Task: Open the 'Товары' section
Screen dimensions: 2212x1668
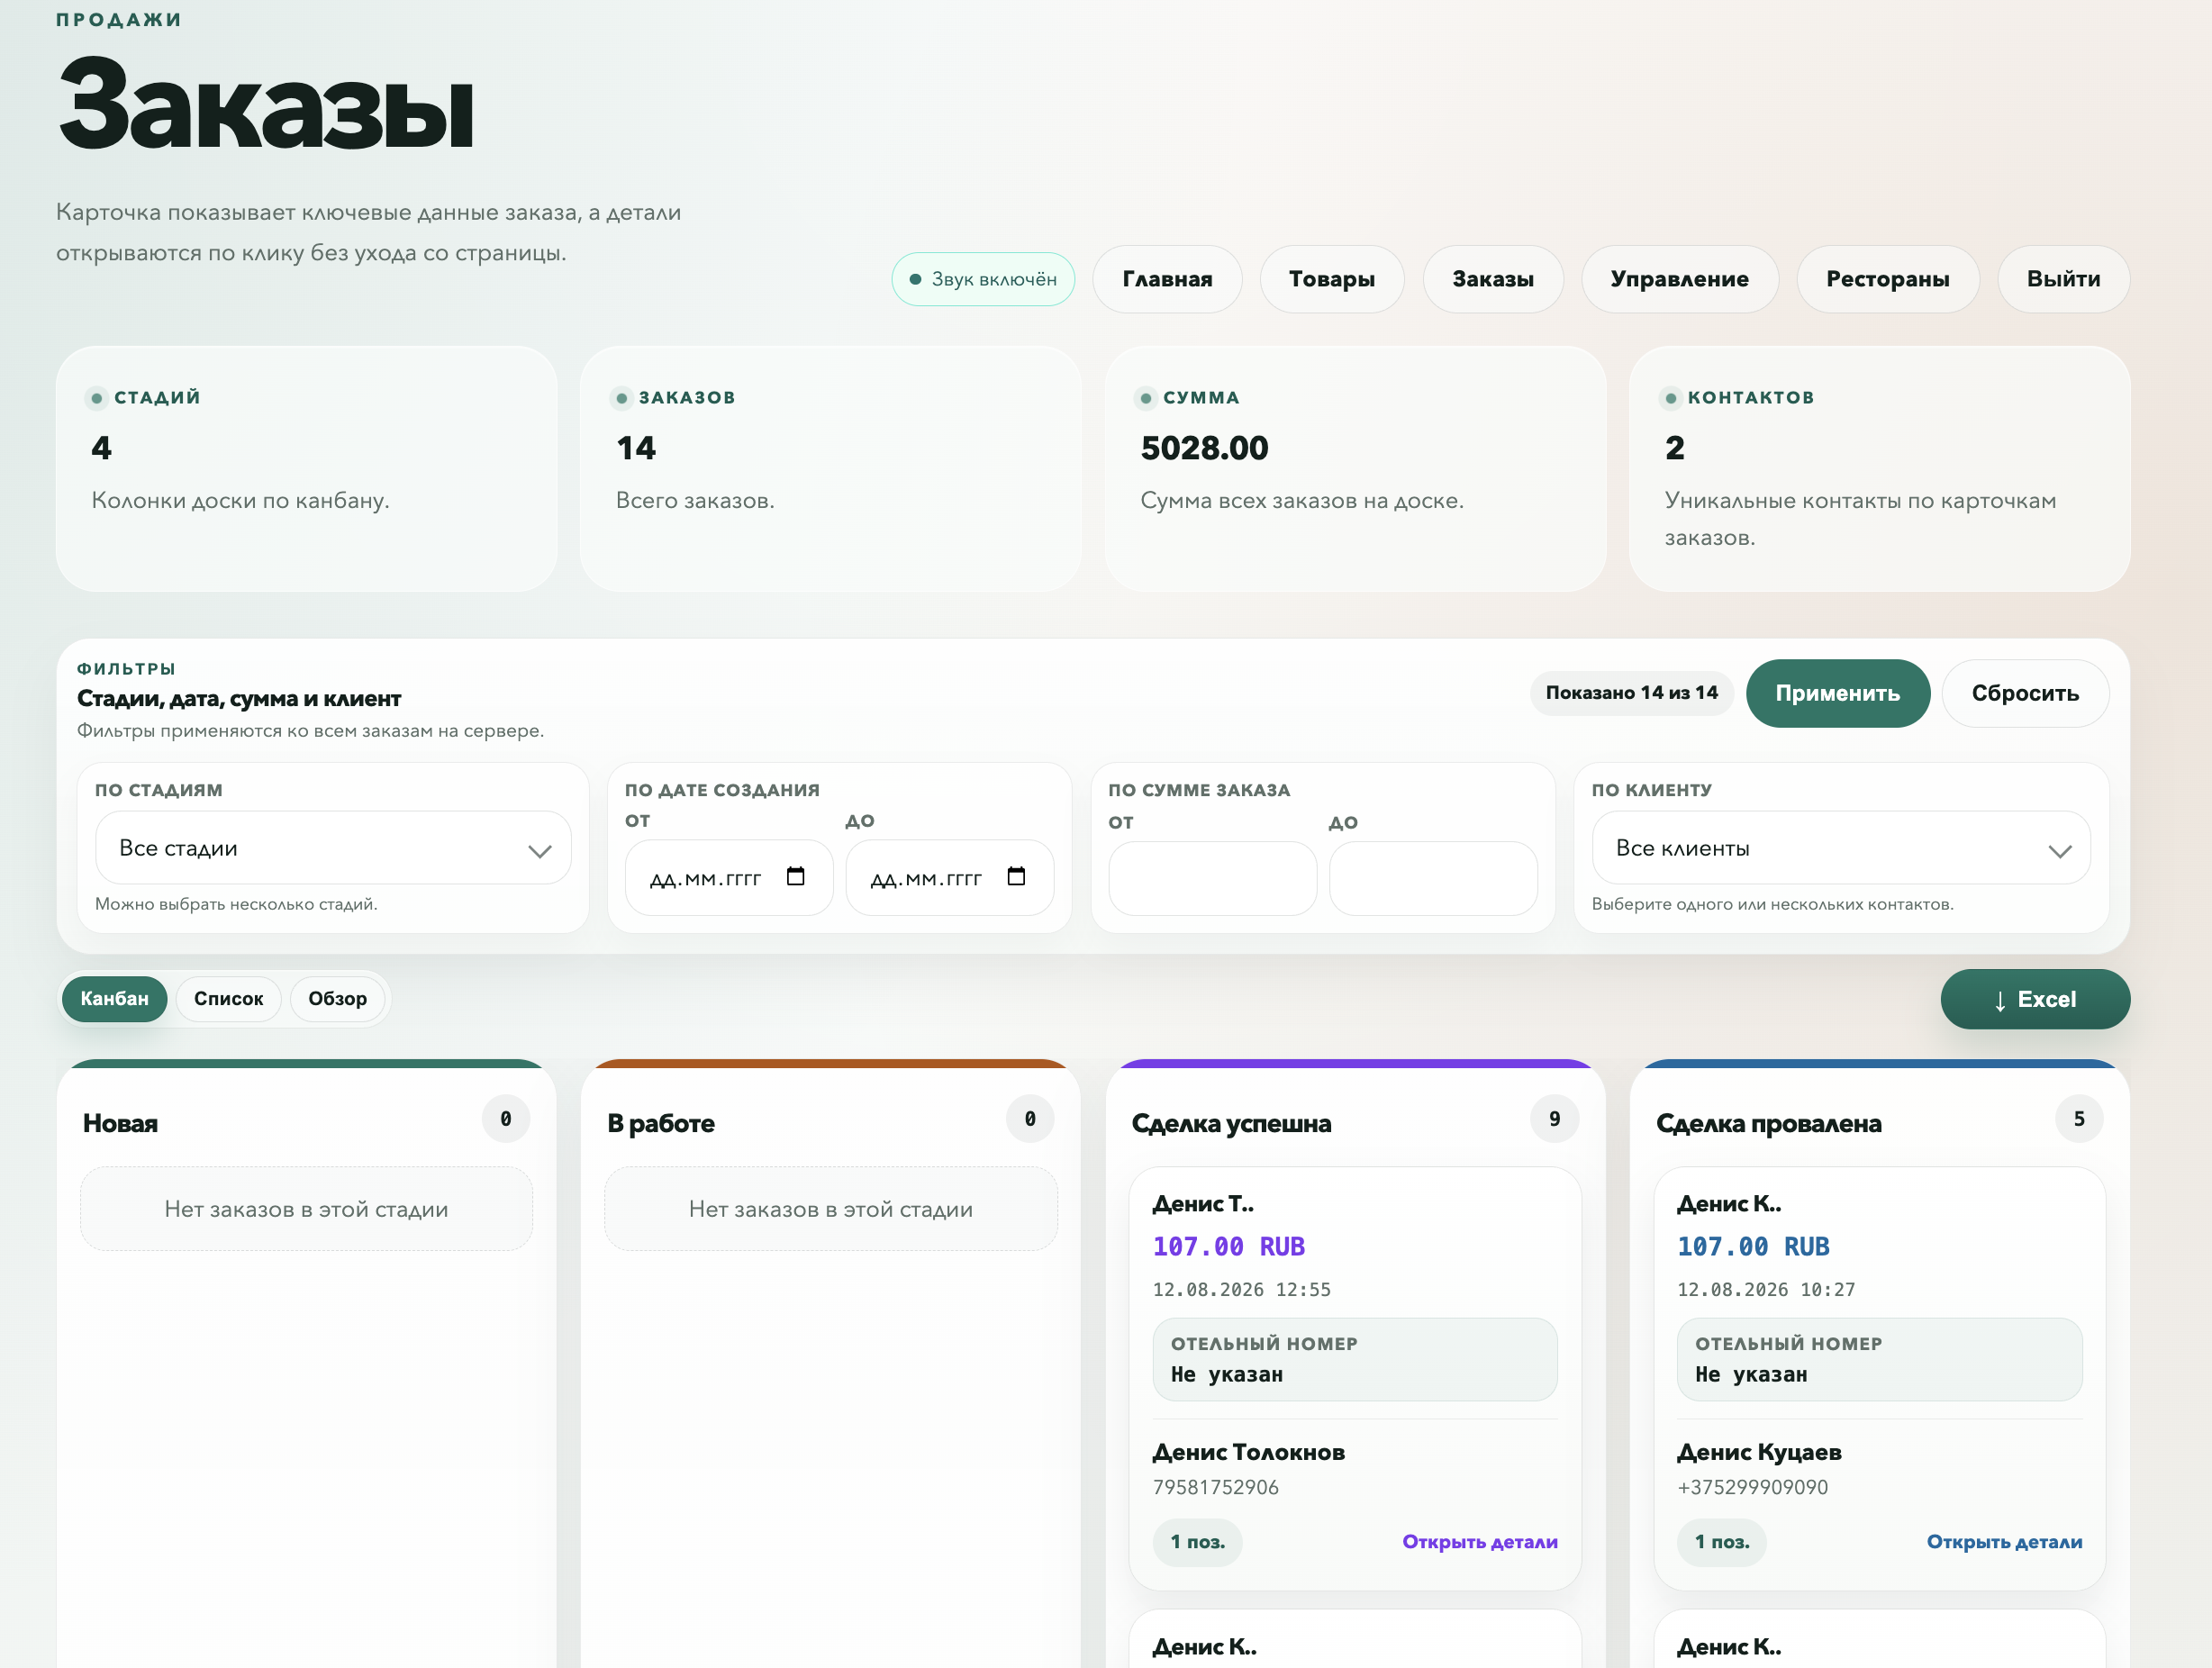Action: [1331, 279]
